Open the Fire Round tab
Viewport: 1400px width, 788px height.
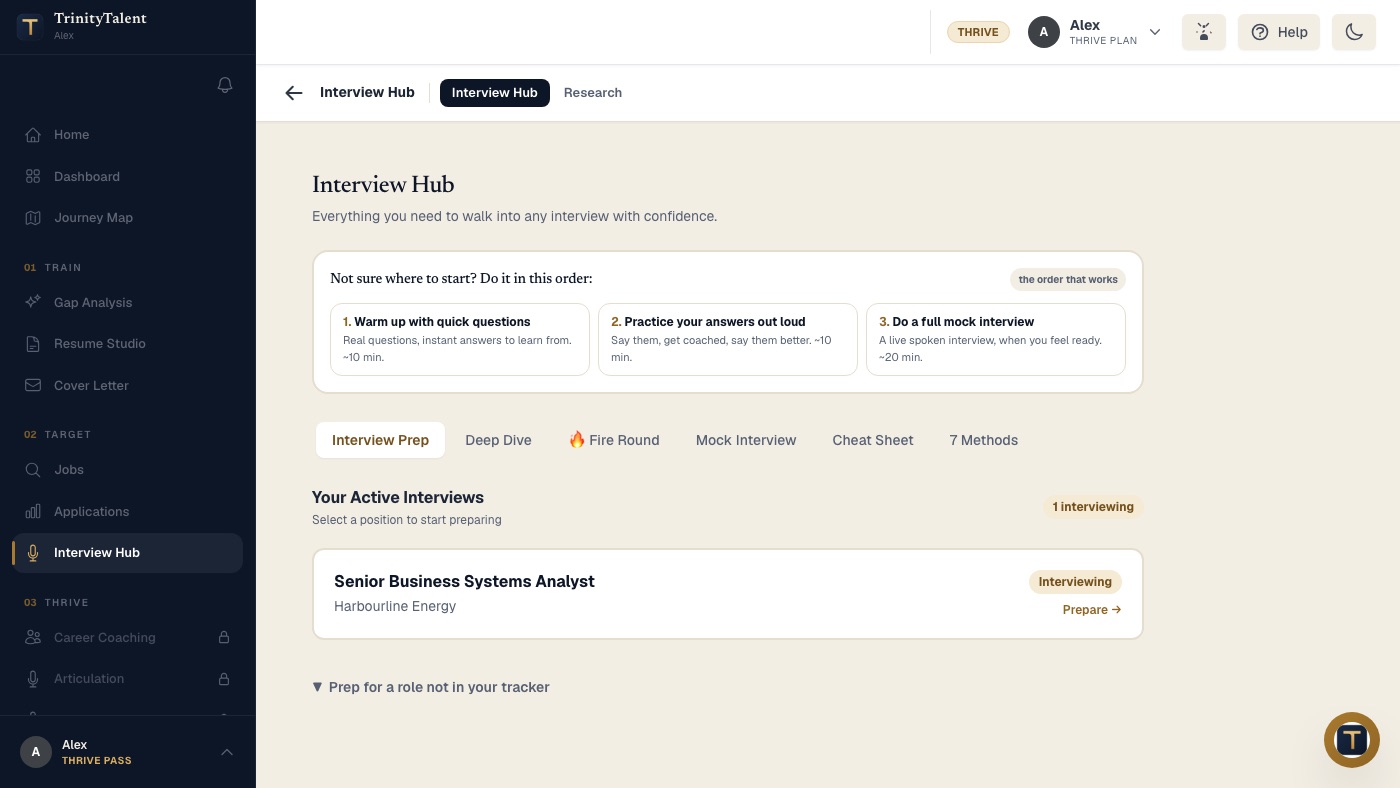(x=614, y=440)
